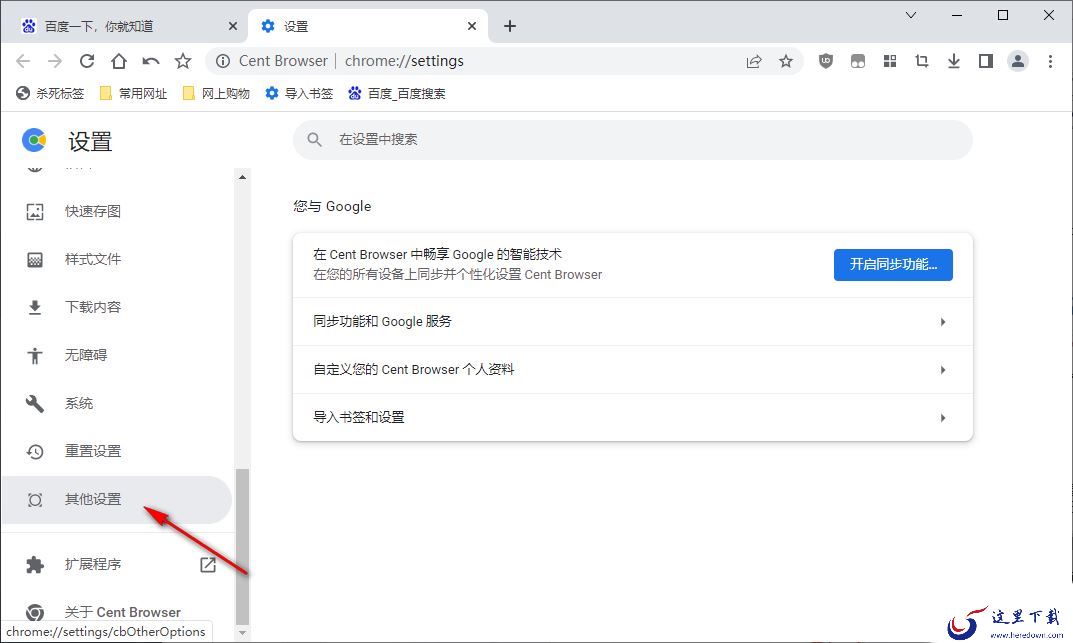1073x643 pixels.
Task: Toggle the side panel icon
Action: click(x=985, y=62)
